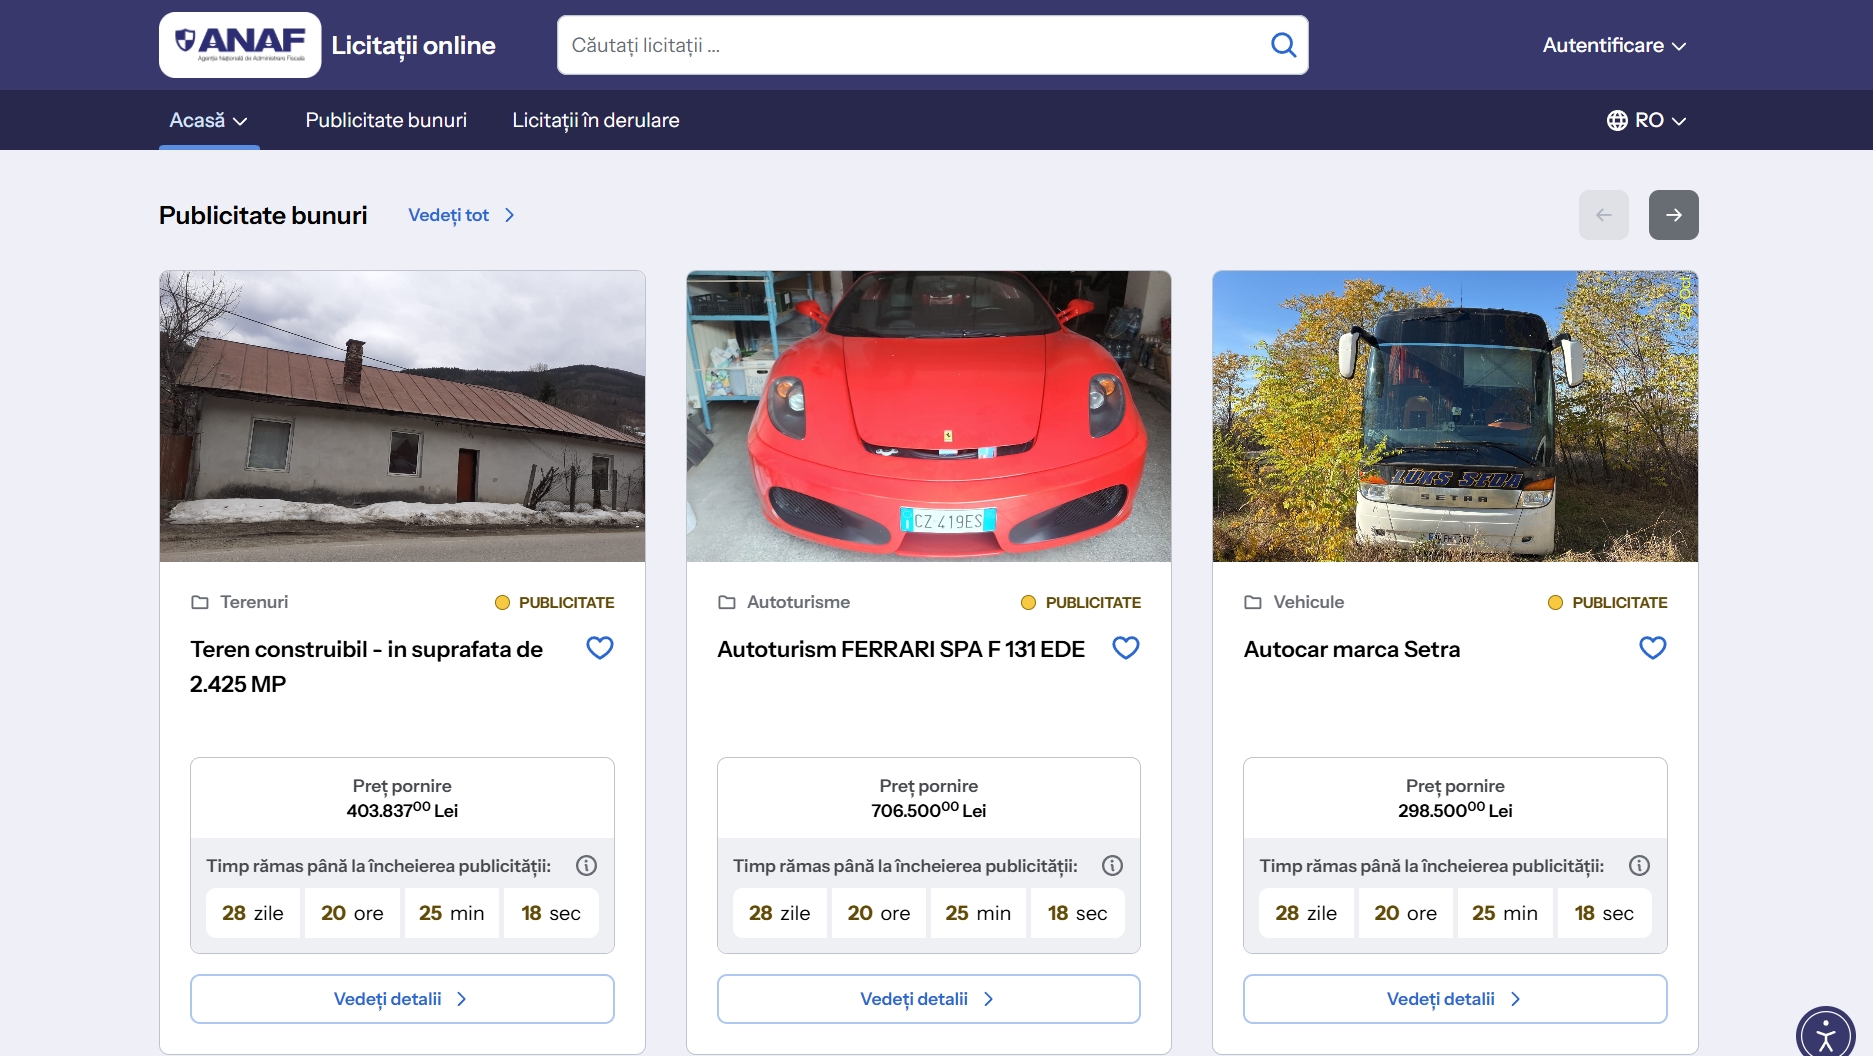Click info icon on Autocar Setra timer
This screenshot has width=1873, height=1056.
click(x=1639, y=866)
